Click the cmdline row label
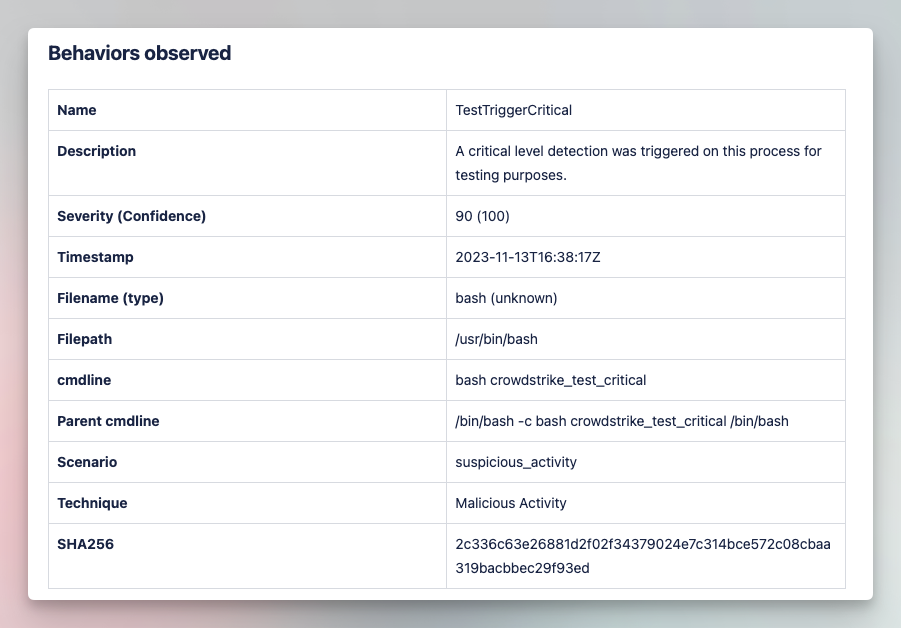The height and width of the screenshot is (628, 901). pos(84,380)
